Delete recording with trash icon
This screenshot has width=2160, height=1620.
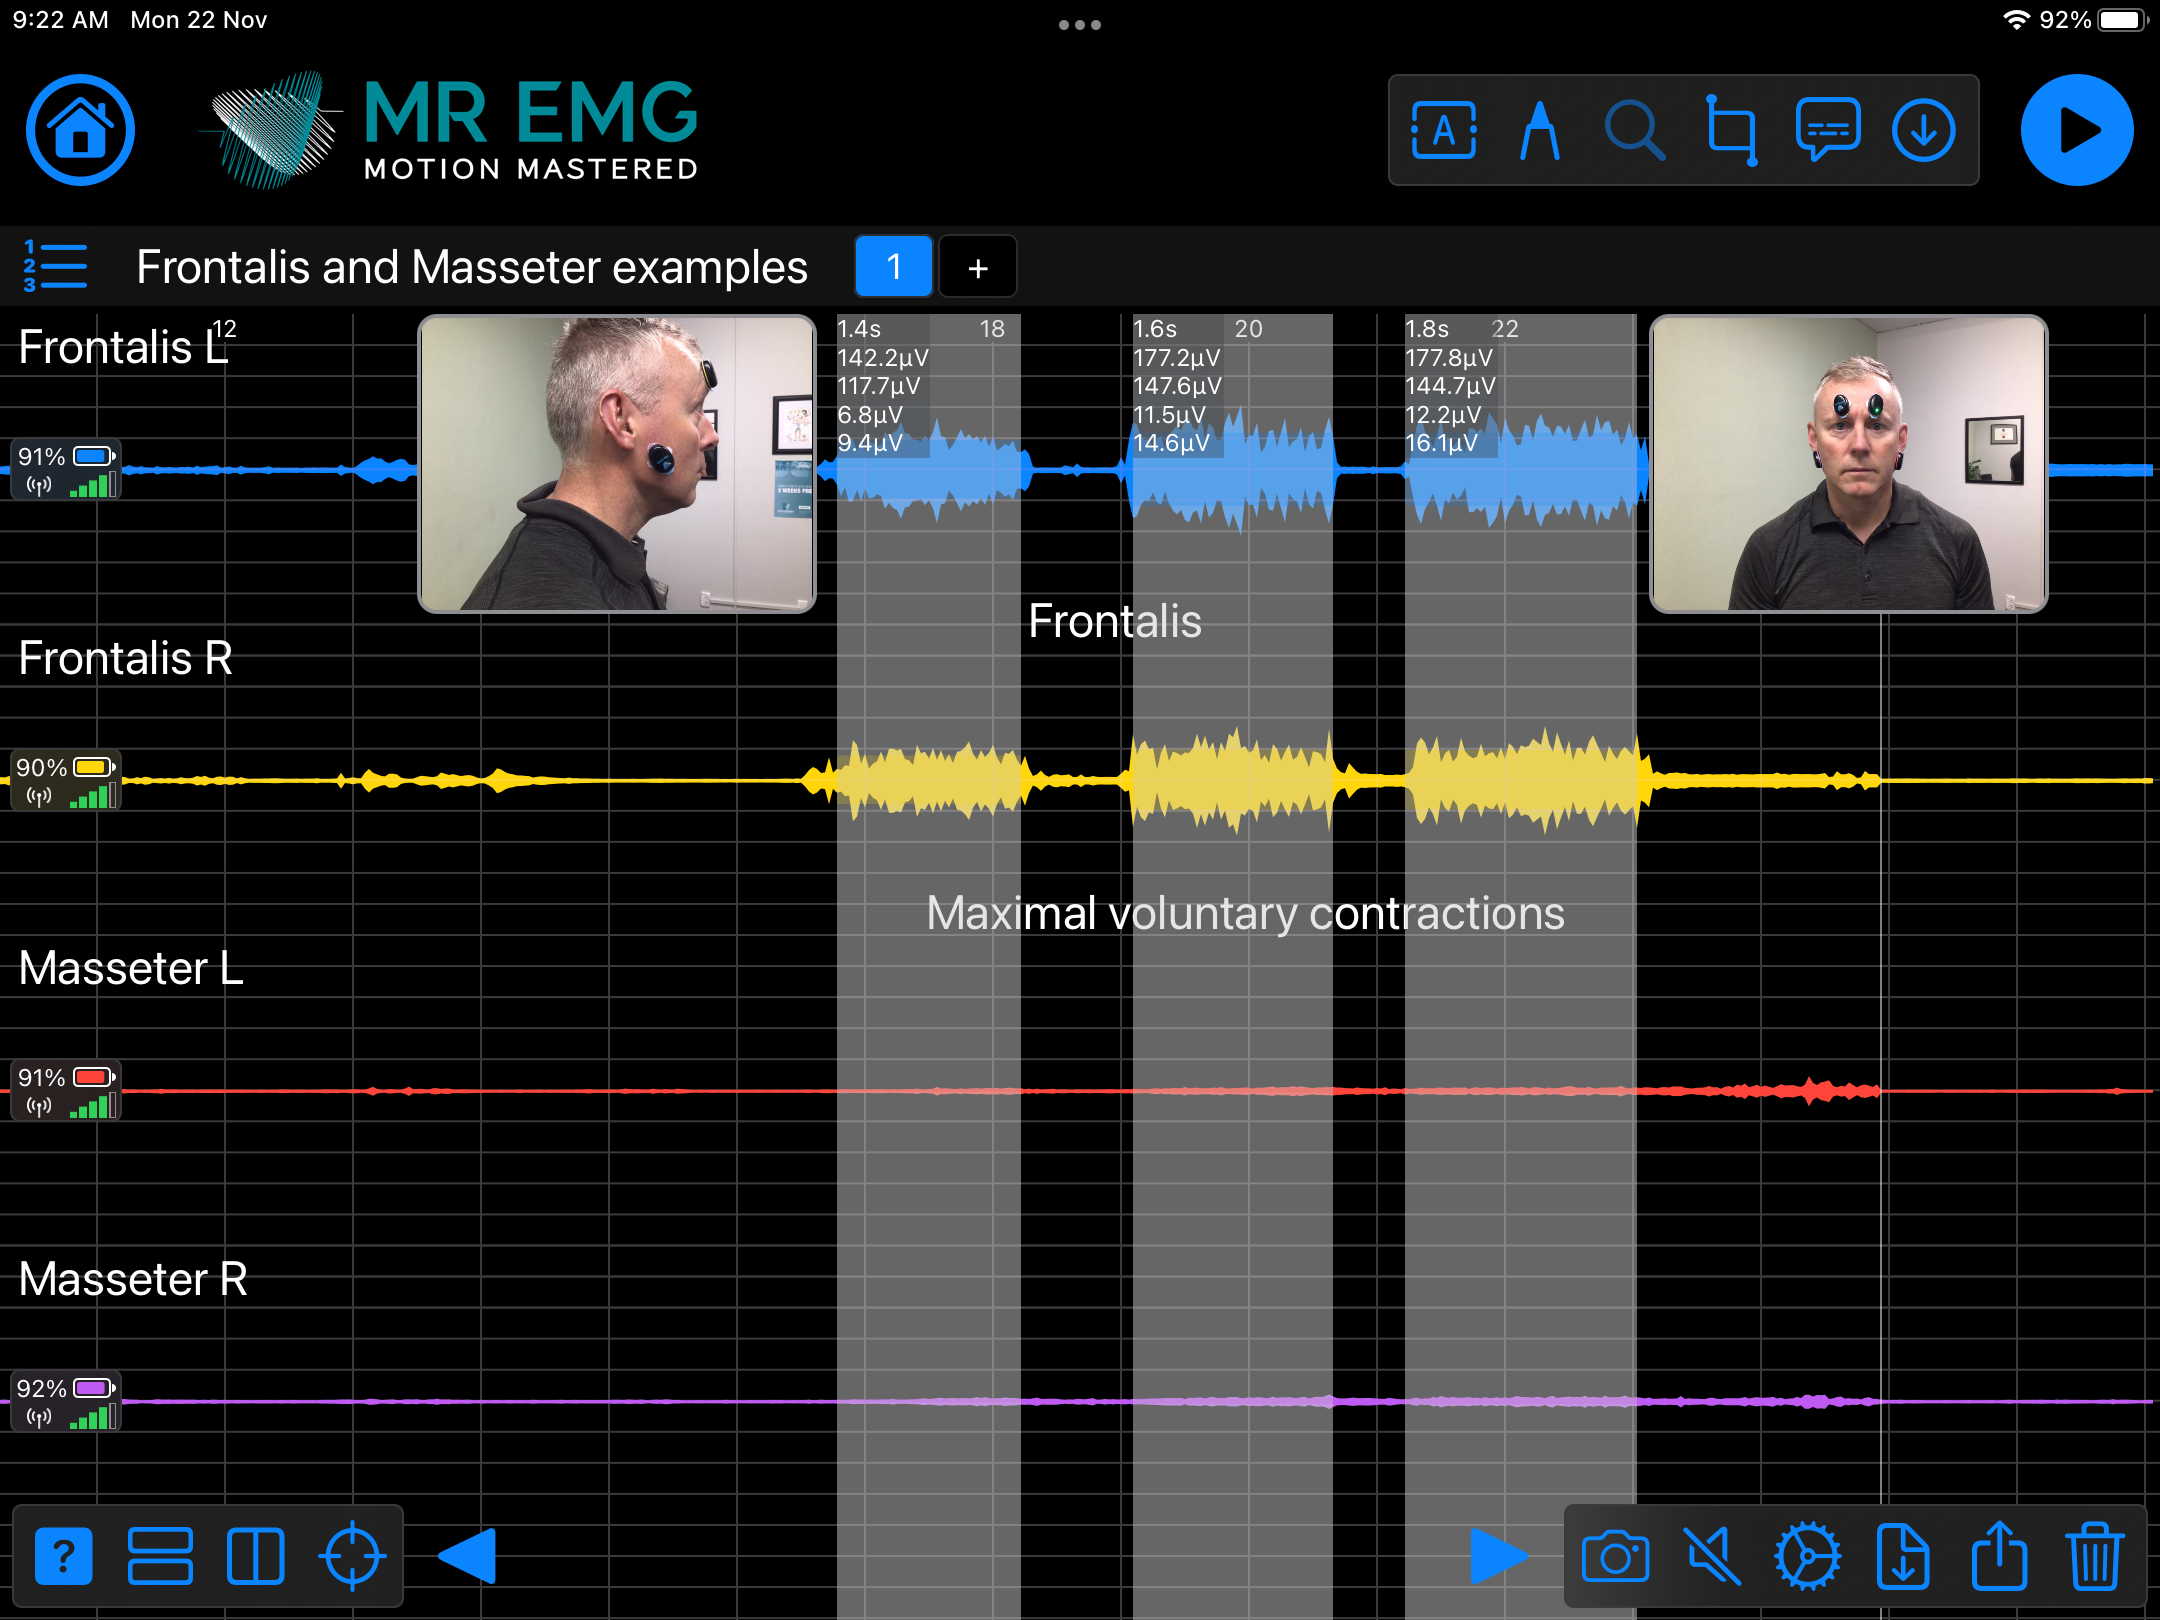coord(2095,1556)
